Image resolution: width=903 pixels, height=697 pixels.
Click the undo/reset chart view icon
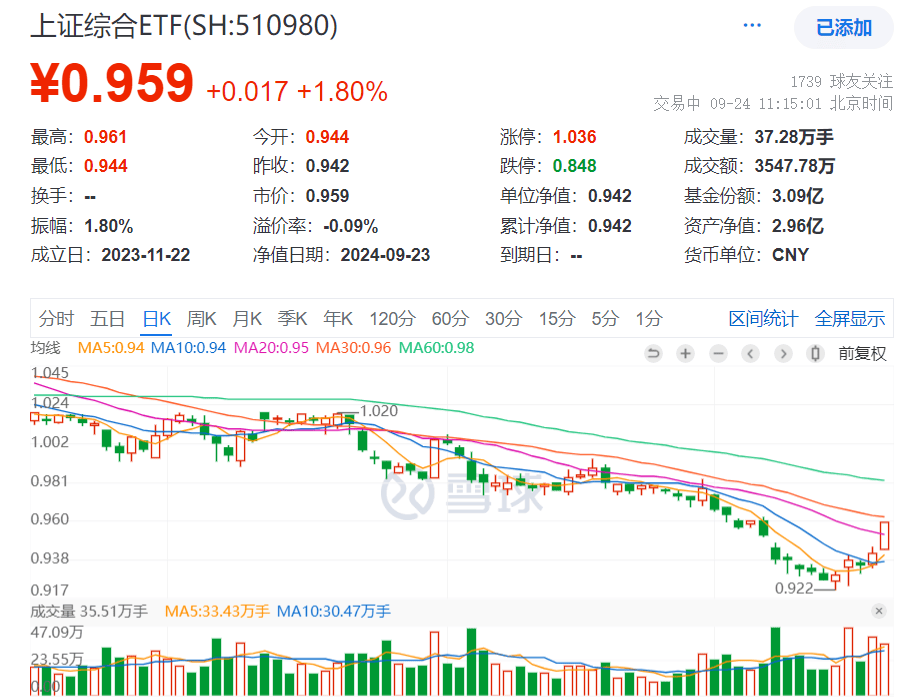point(653,353)
